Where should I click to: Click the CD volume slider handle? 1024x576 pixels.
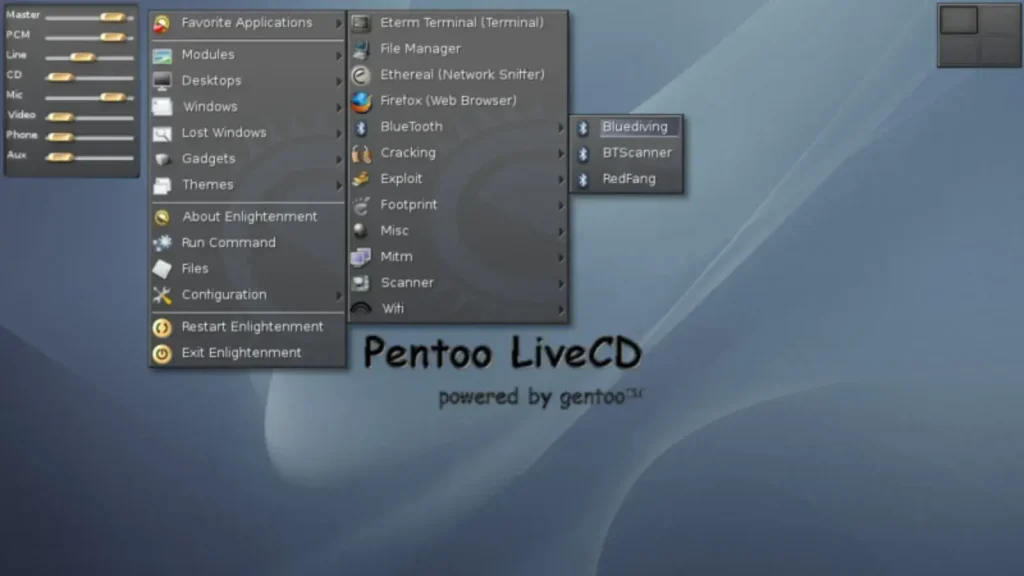(x=60, y=77)
